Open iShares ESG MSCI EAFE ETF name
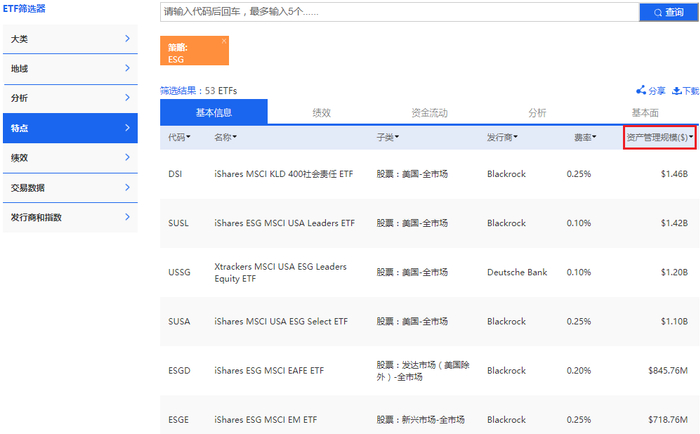This screenshot has height=434, width=700. coord(269,370)
